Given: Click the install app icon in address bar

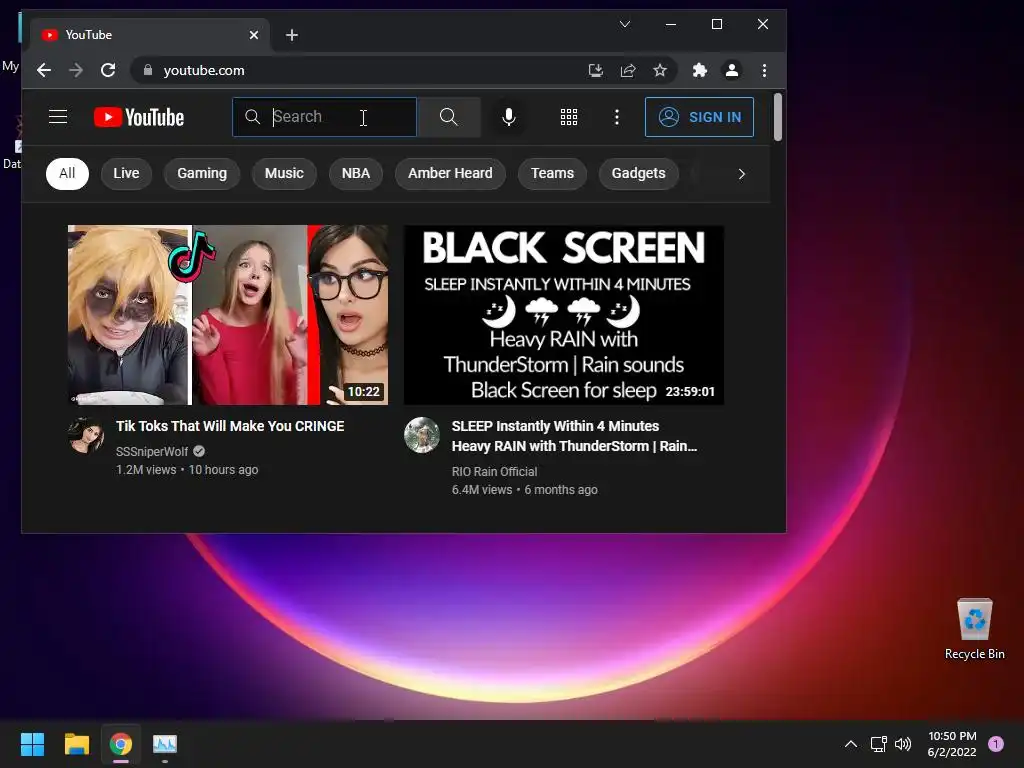Looking at the screenshot, I should (596, 71).
